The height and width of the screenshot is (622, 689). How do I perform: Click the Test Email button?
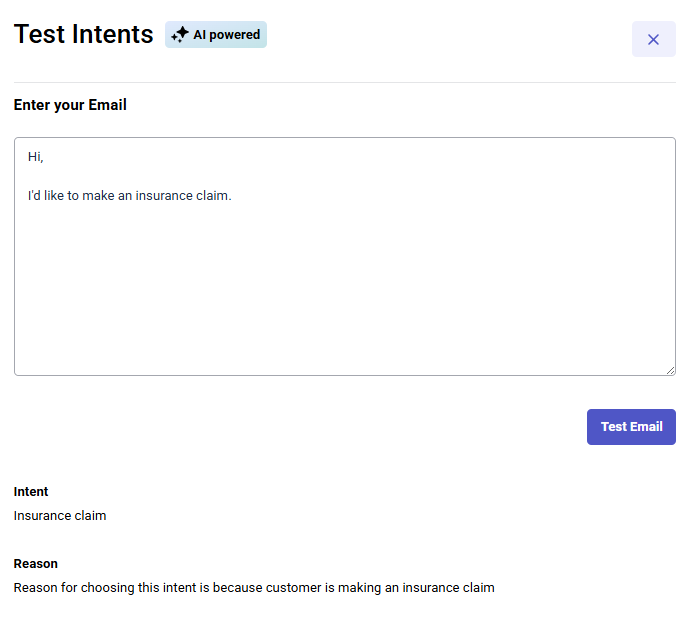(631, 427)
